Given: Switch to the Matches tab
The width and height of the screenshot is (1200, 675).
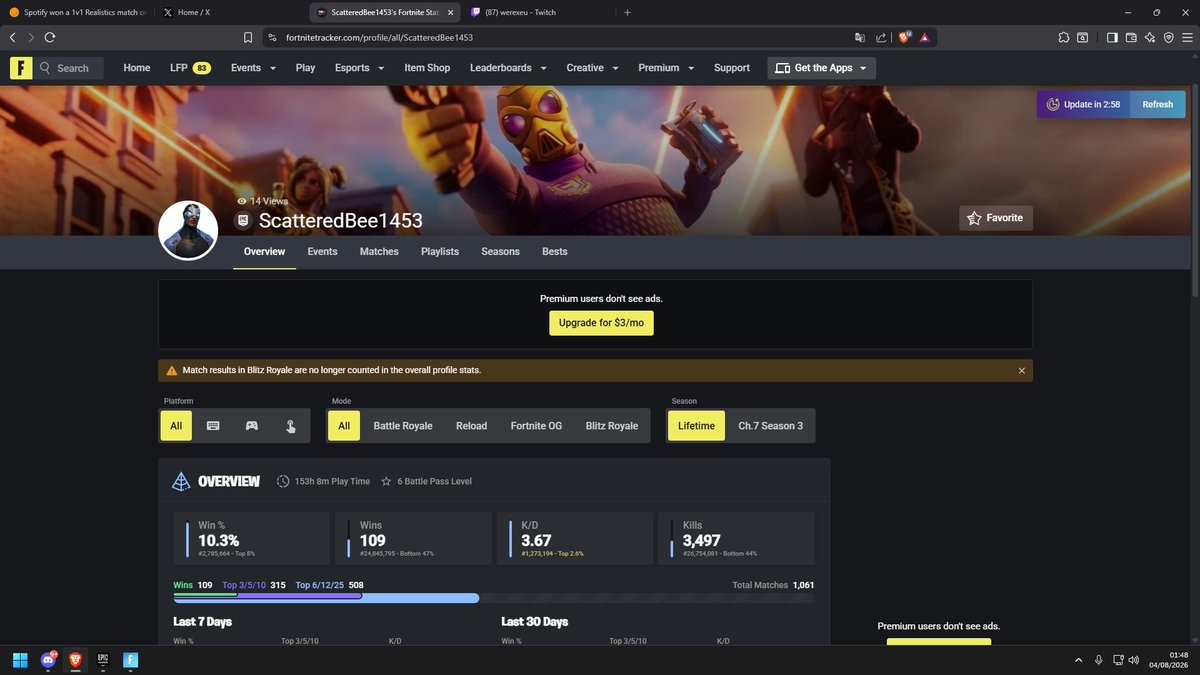Looking at the screenshot, I should pyautogui.click(x=379, y=252).
